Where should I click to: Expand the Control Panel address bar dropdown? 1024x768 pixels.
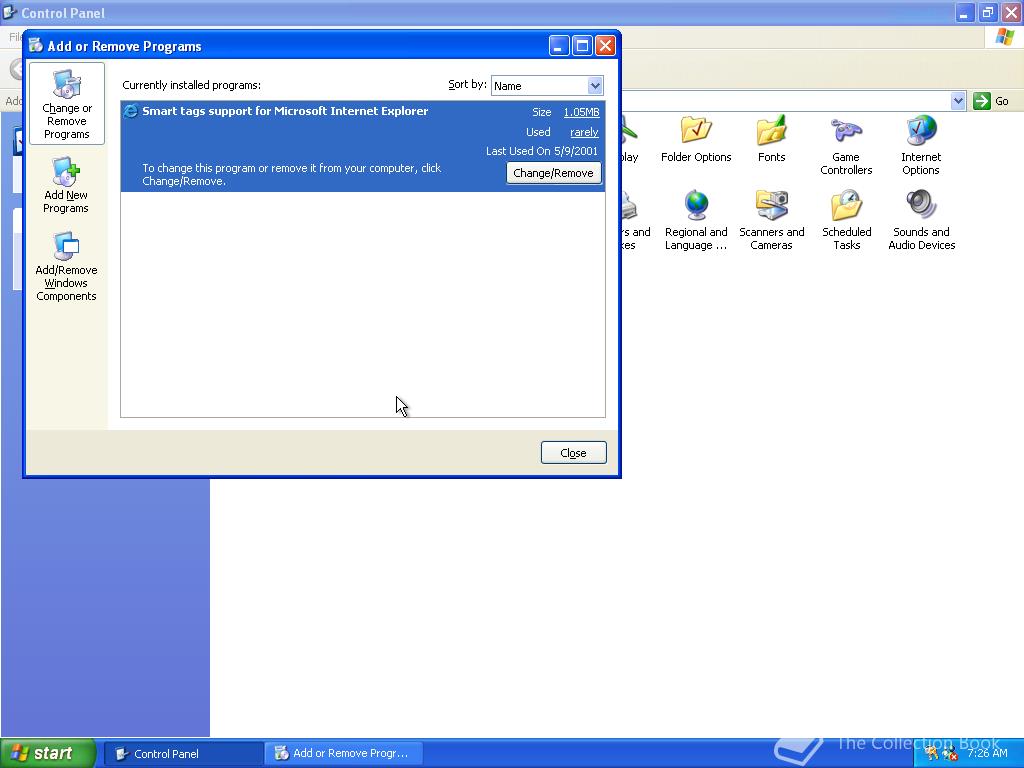tap(958, 101)
